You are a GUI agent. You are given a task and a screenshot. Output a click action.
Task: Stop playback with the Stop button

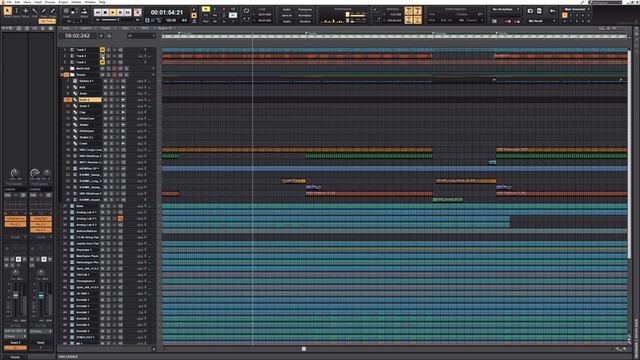coord(105,13)
